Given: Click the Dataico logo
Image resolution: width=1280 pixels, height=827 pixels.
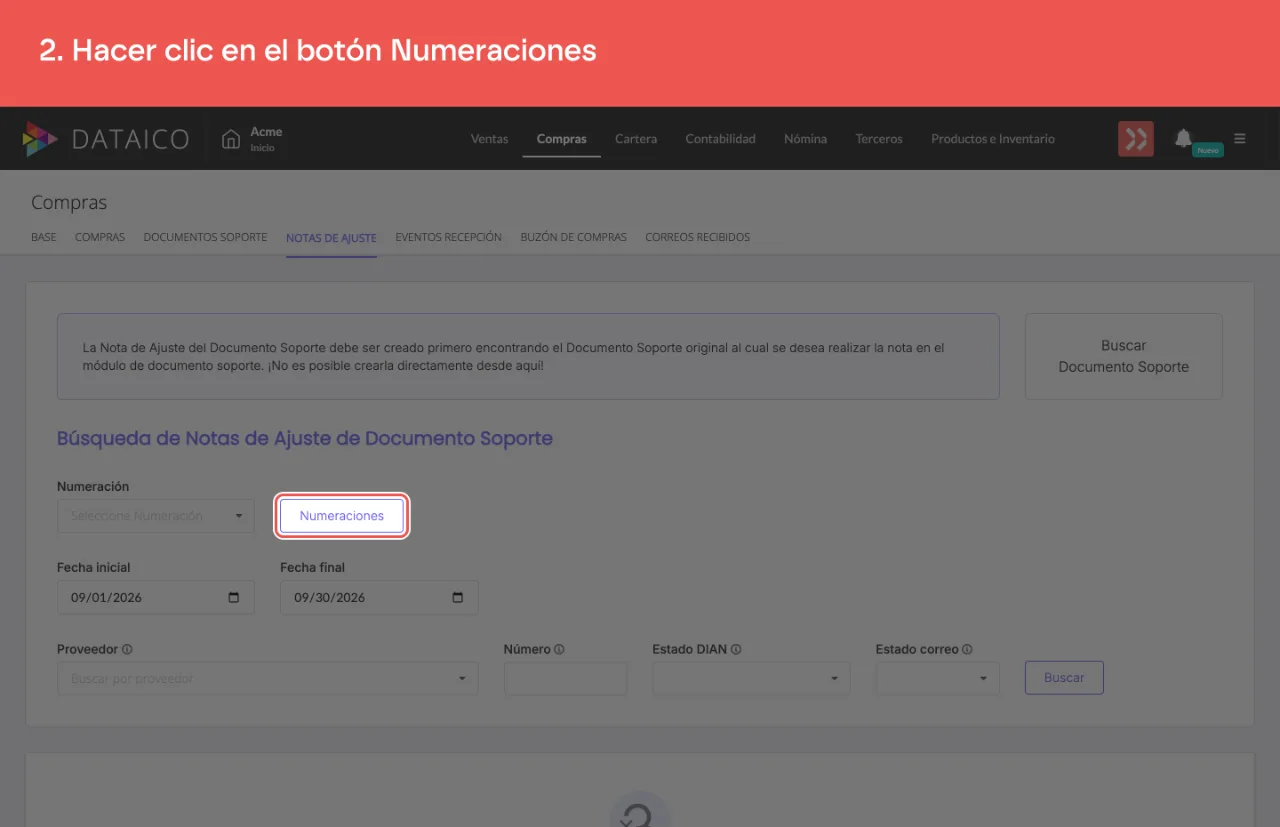Looking at the screenshot, I should click(x=105, y=139).
